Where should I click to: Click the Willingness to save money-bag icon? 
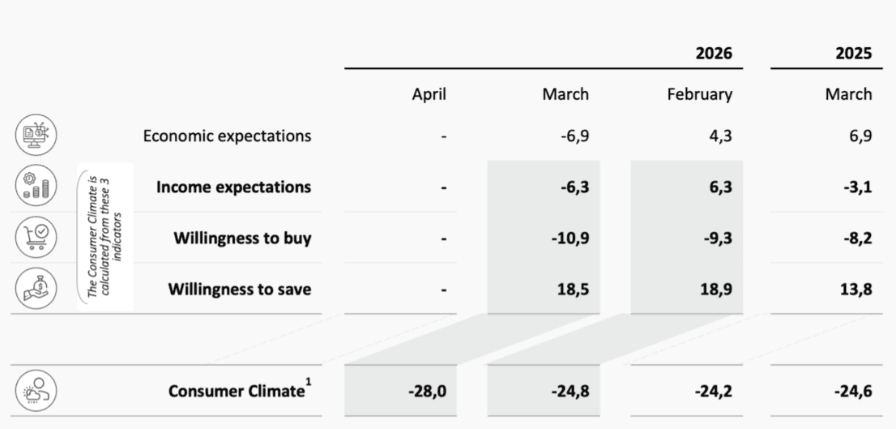pos(37,289)
